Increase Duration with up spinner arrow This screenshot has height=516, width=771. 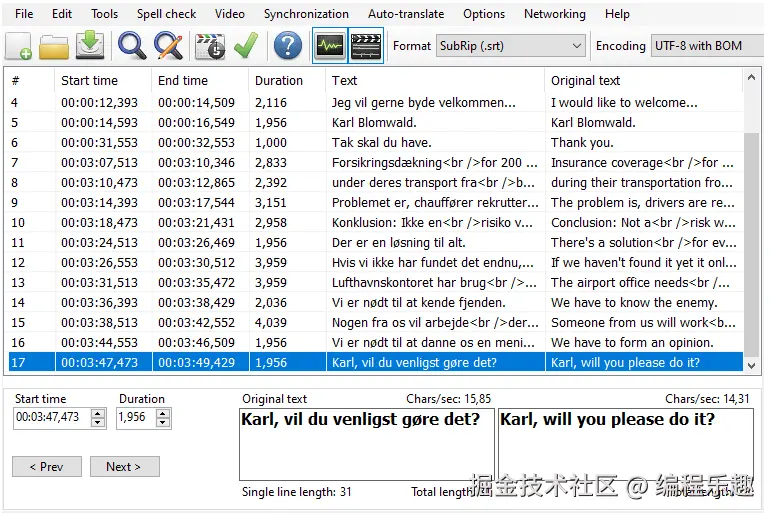(163, 414)
